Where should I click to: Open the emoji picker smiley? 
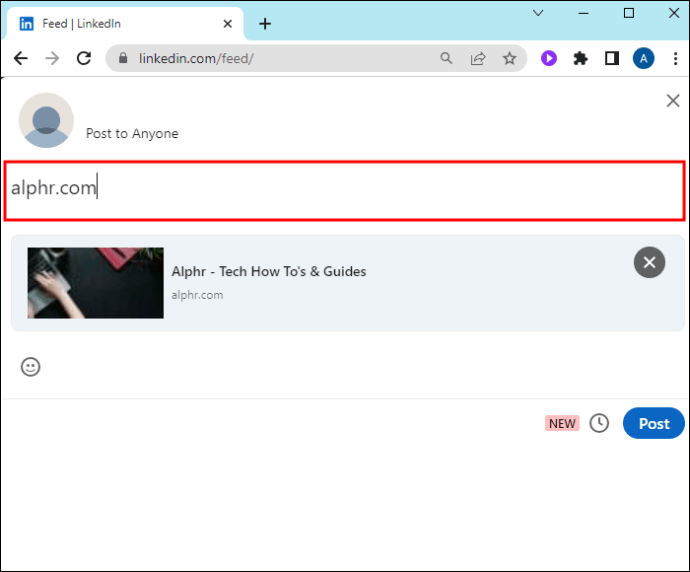(30, 367)
